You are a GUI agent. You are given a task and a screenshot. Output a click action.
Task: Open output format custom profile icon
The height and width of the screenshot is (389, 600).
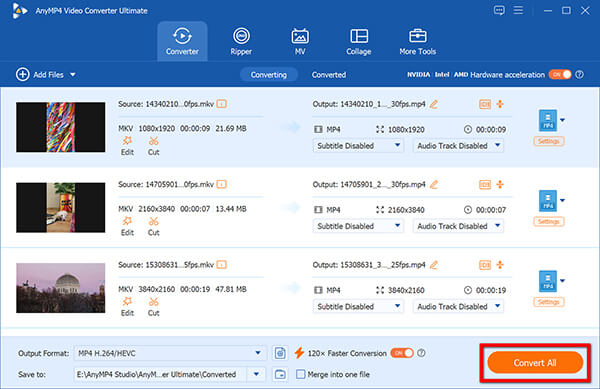pos(280,353)
